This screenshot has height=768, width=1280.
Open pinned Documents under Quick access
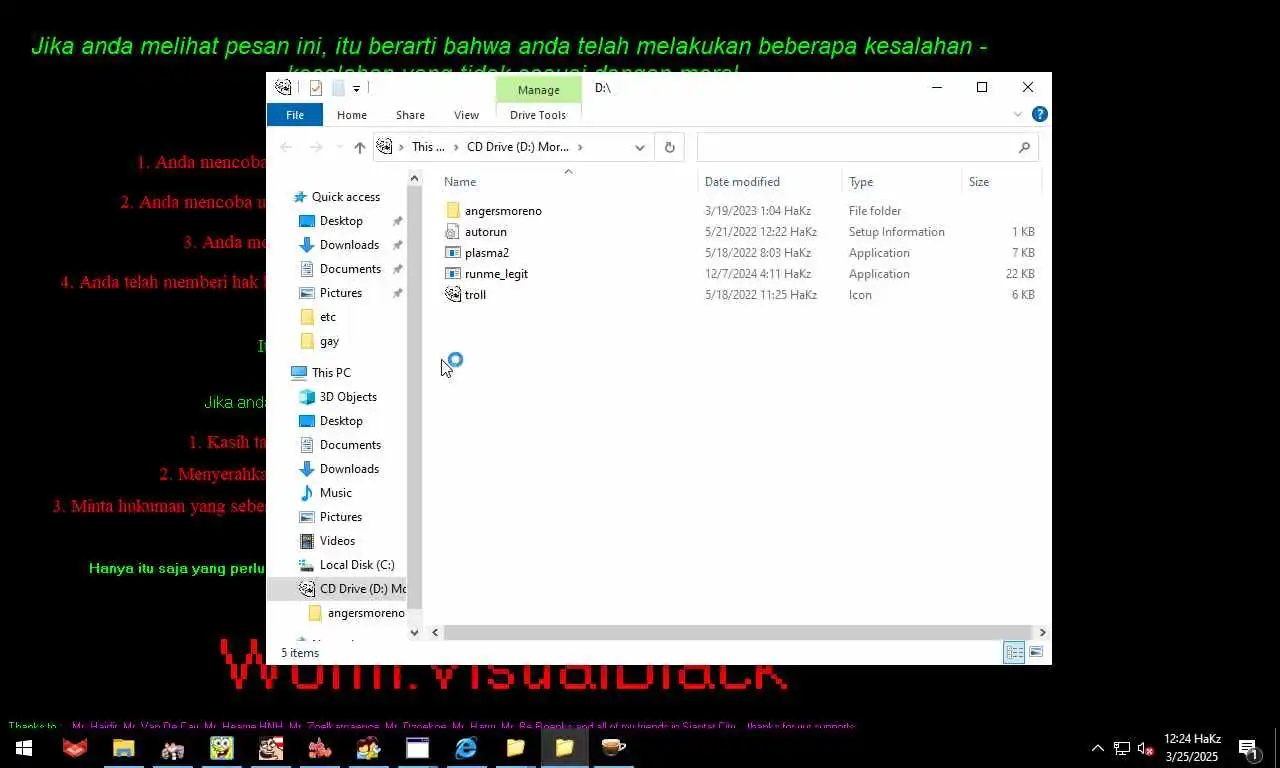350,269
